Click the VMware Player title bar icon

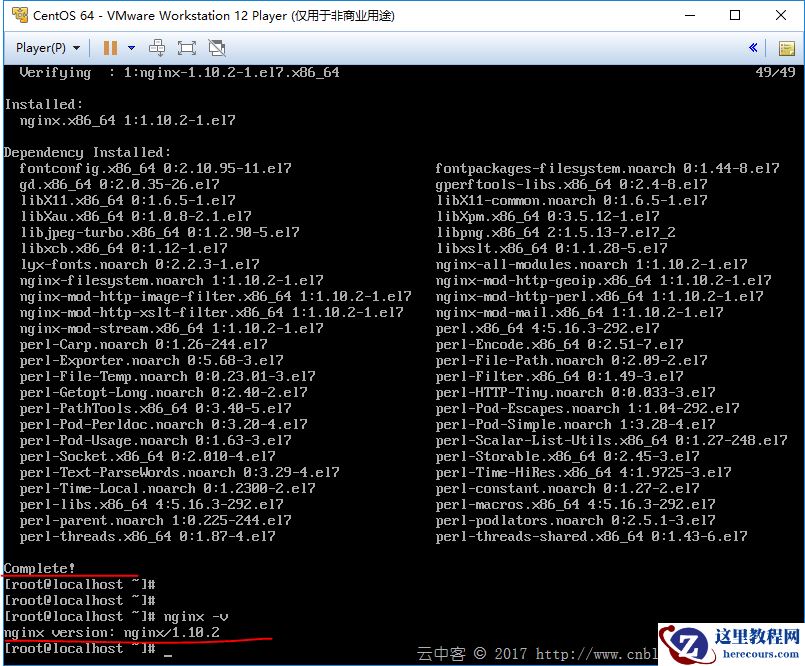pos(20,15)
